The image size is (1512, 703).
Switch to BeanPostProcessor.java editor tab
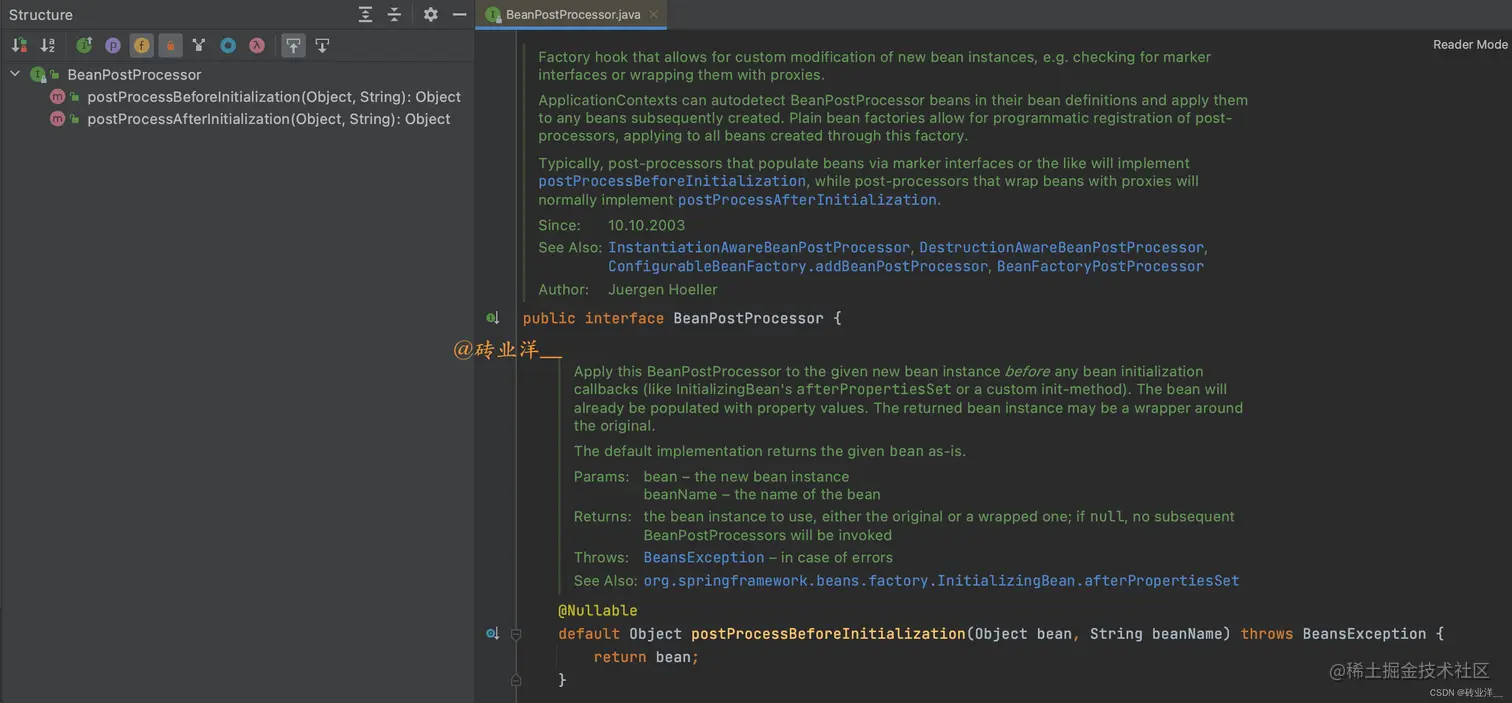pos(572,15)
